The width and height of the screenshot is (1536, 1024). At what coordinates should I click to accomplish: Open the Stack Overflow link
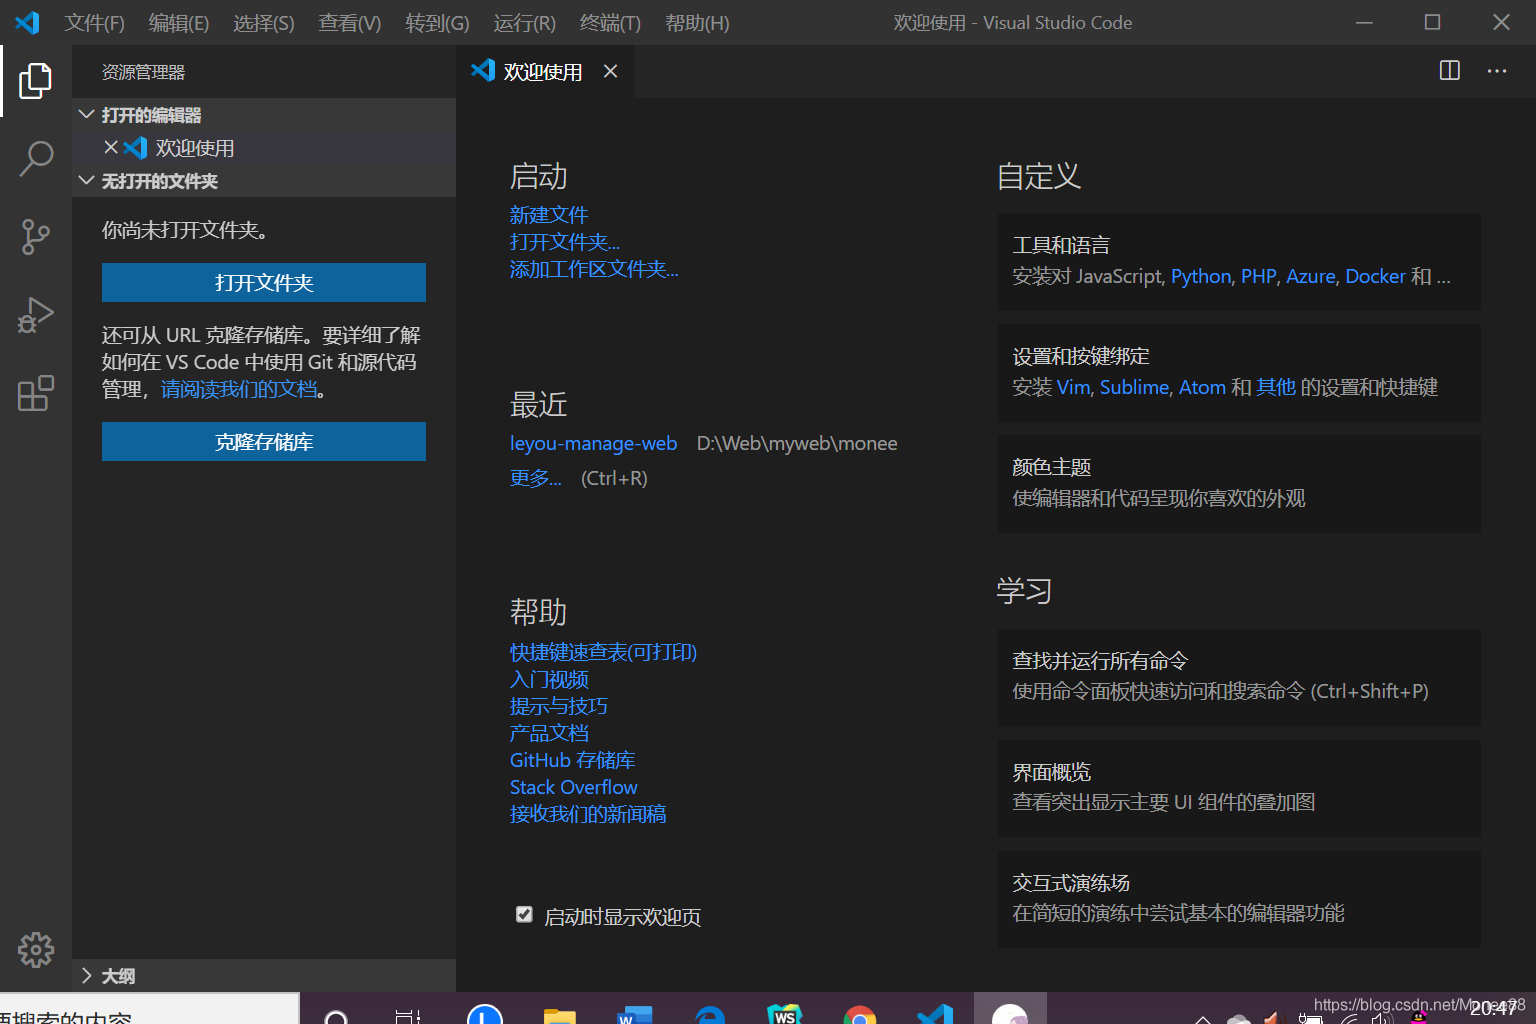click(574, 787)
